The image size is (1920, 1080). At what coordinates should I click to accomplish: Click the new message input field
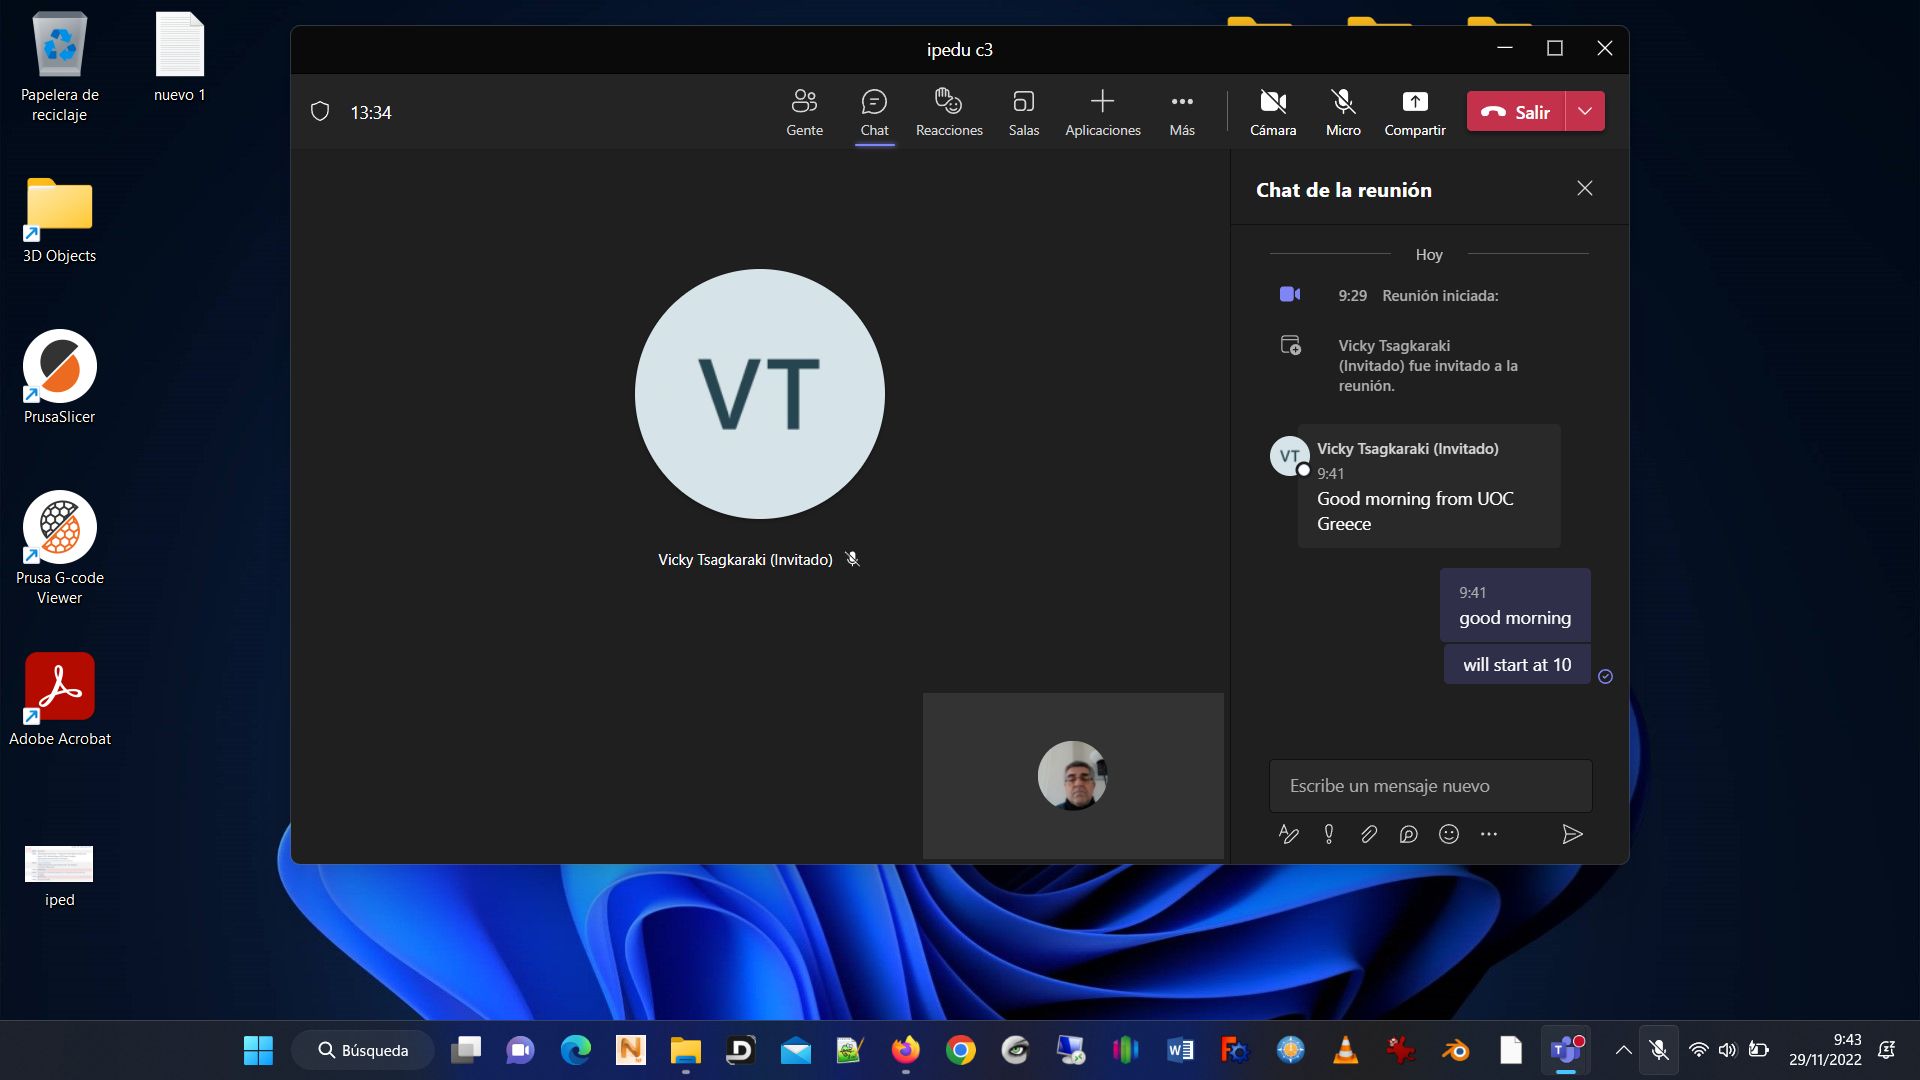click(1429, 786)
